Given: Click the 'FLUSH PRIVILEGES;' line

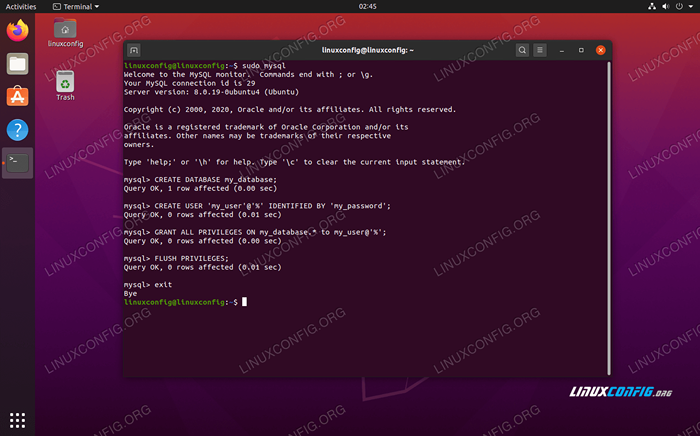Looking at the screenshot, I should [x=176, y=258].
